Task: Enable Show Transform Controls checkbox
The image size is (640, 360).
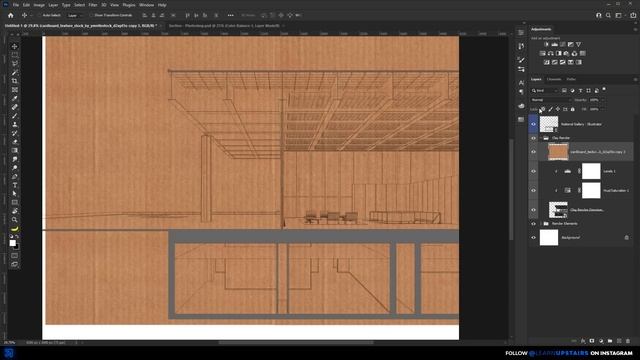Action: click(91, 16)
